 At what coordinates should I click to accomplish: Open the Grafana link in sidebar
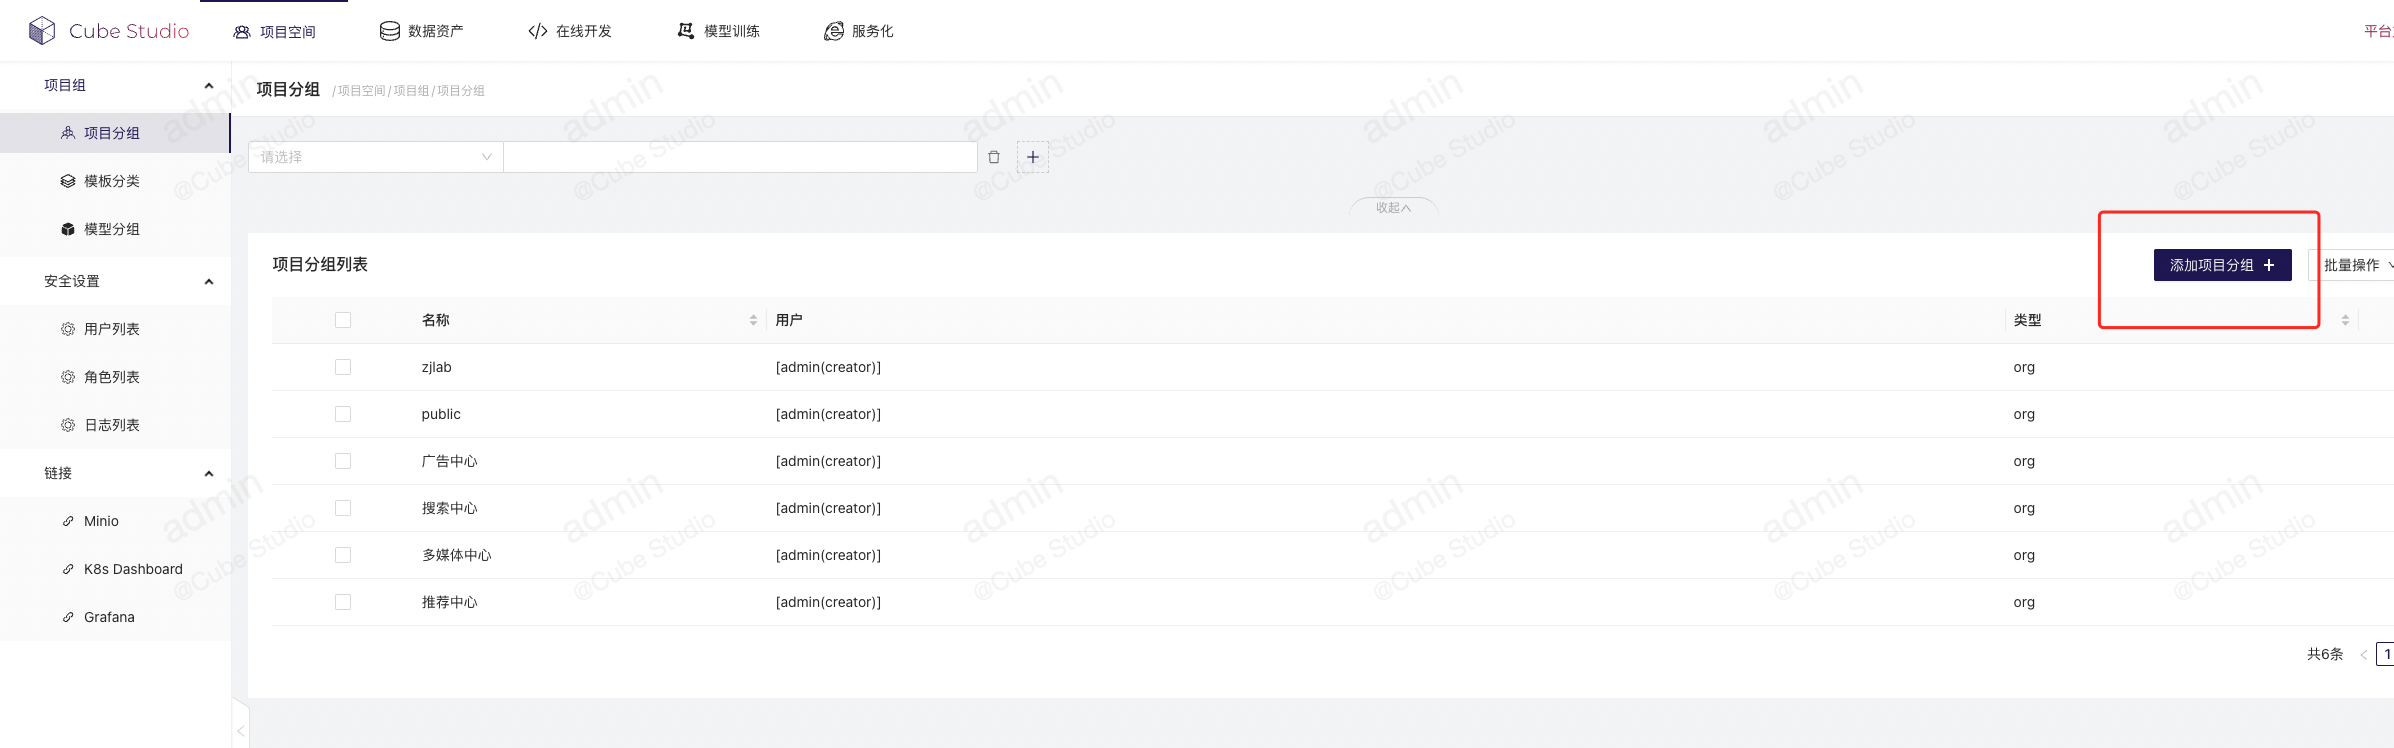click(109, 617)
